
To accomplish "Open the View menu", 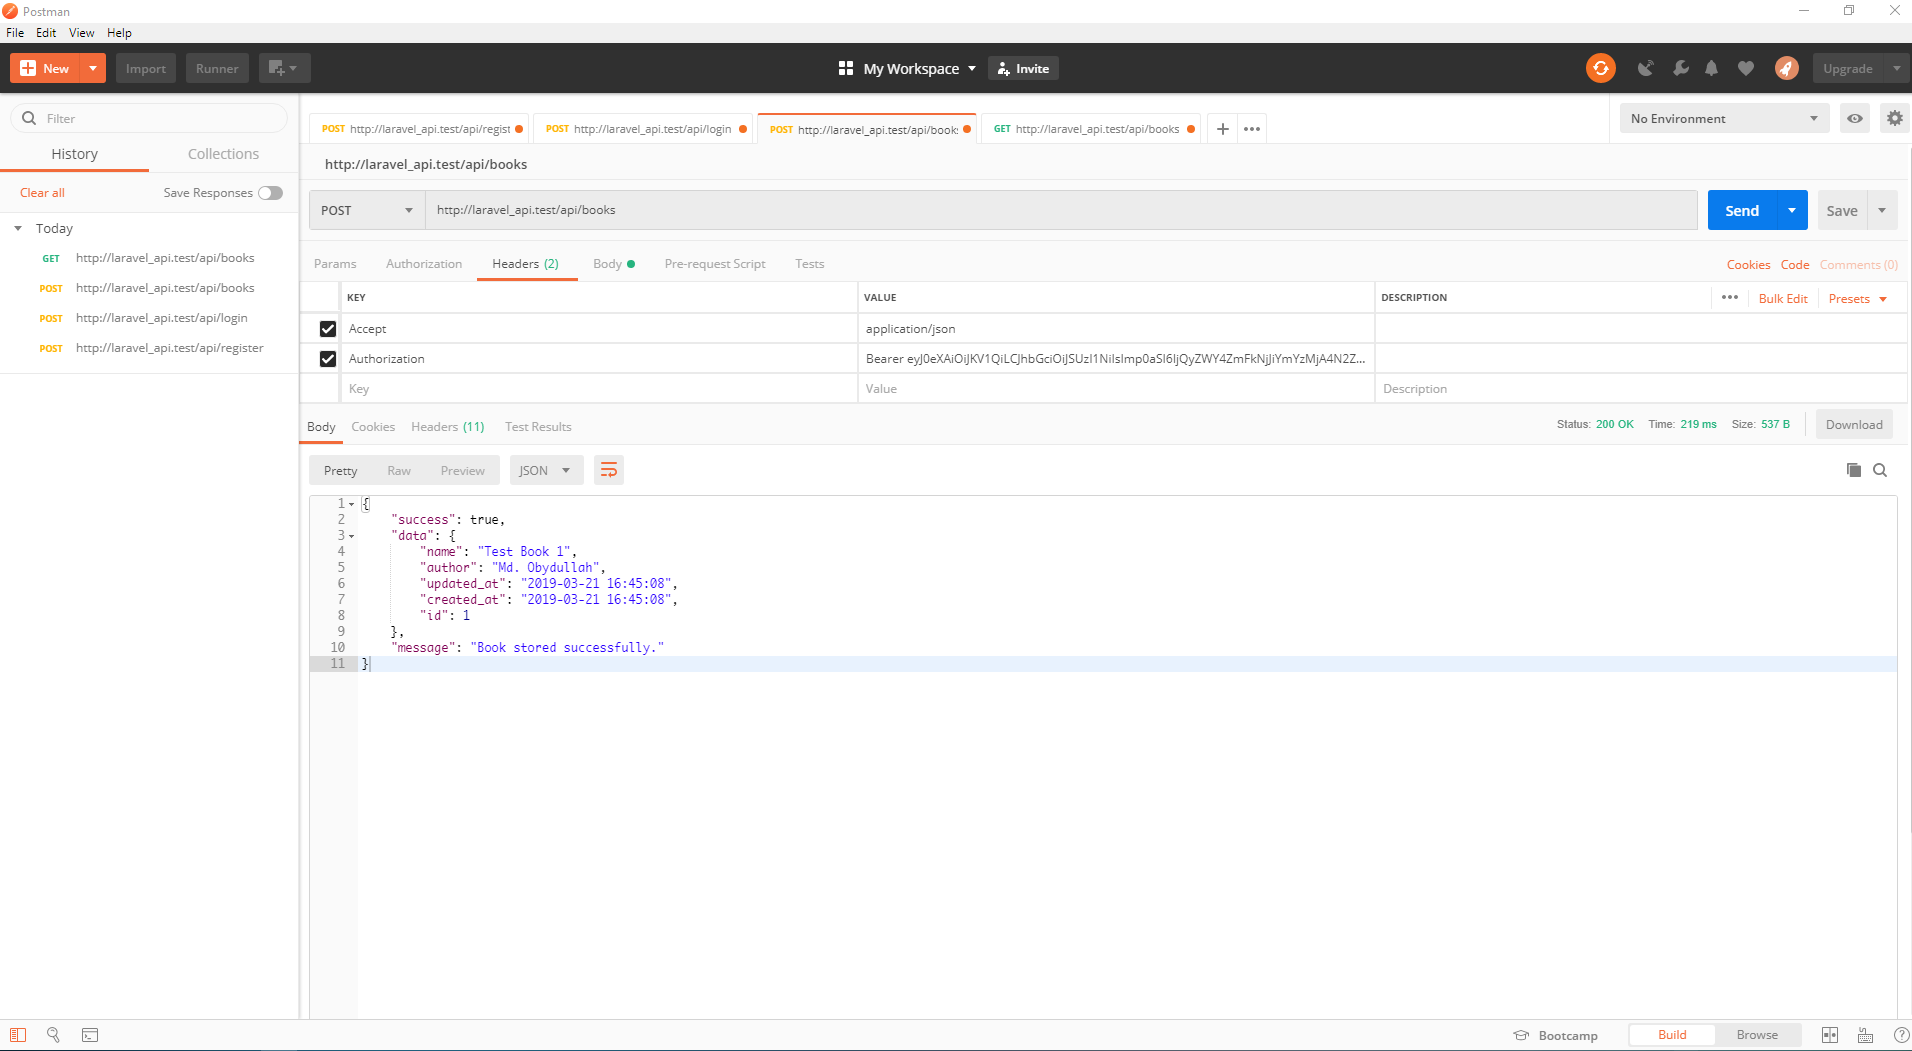I will [82, 32].
